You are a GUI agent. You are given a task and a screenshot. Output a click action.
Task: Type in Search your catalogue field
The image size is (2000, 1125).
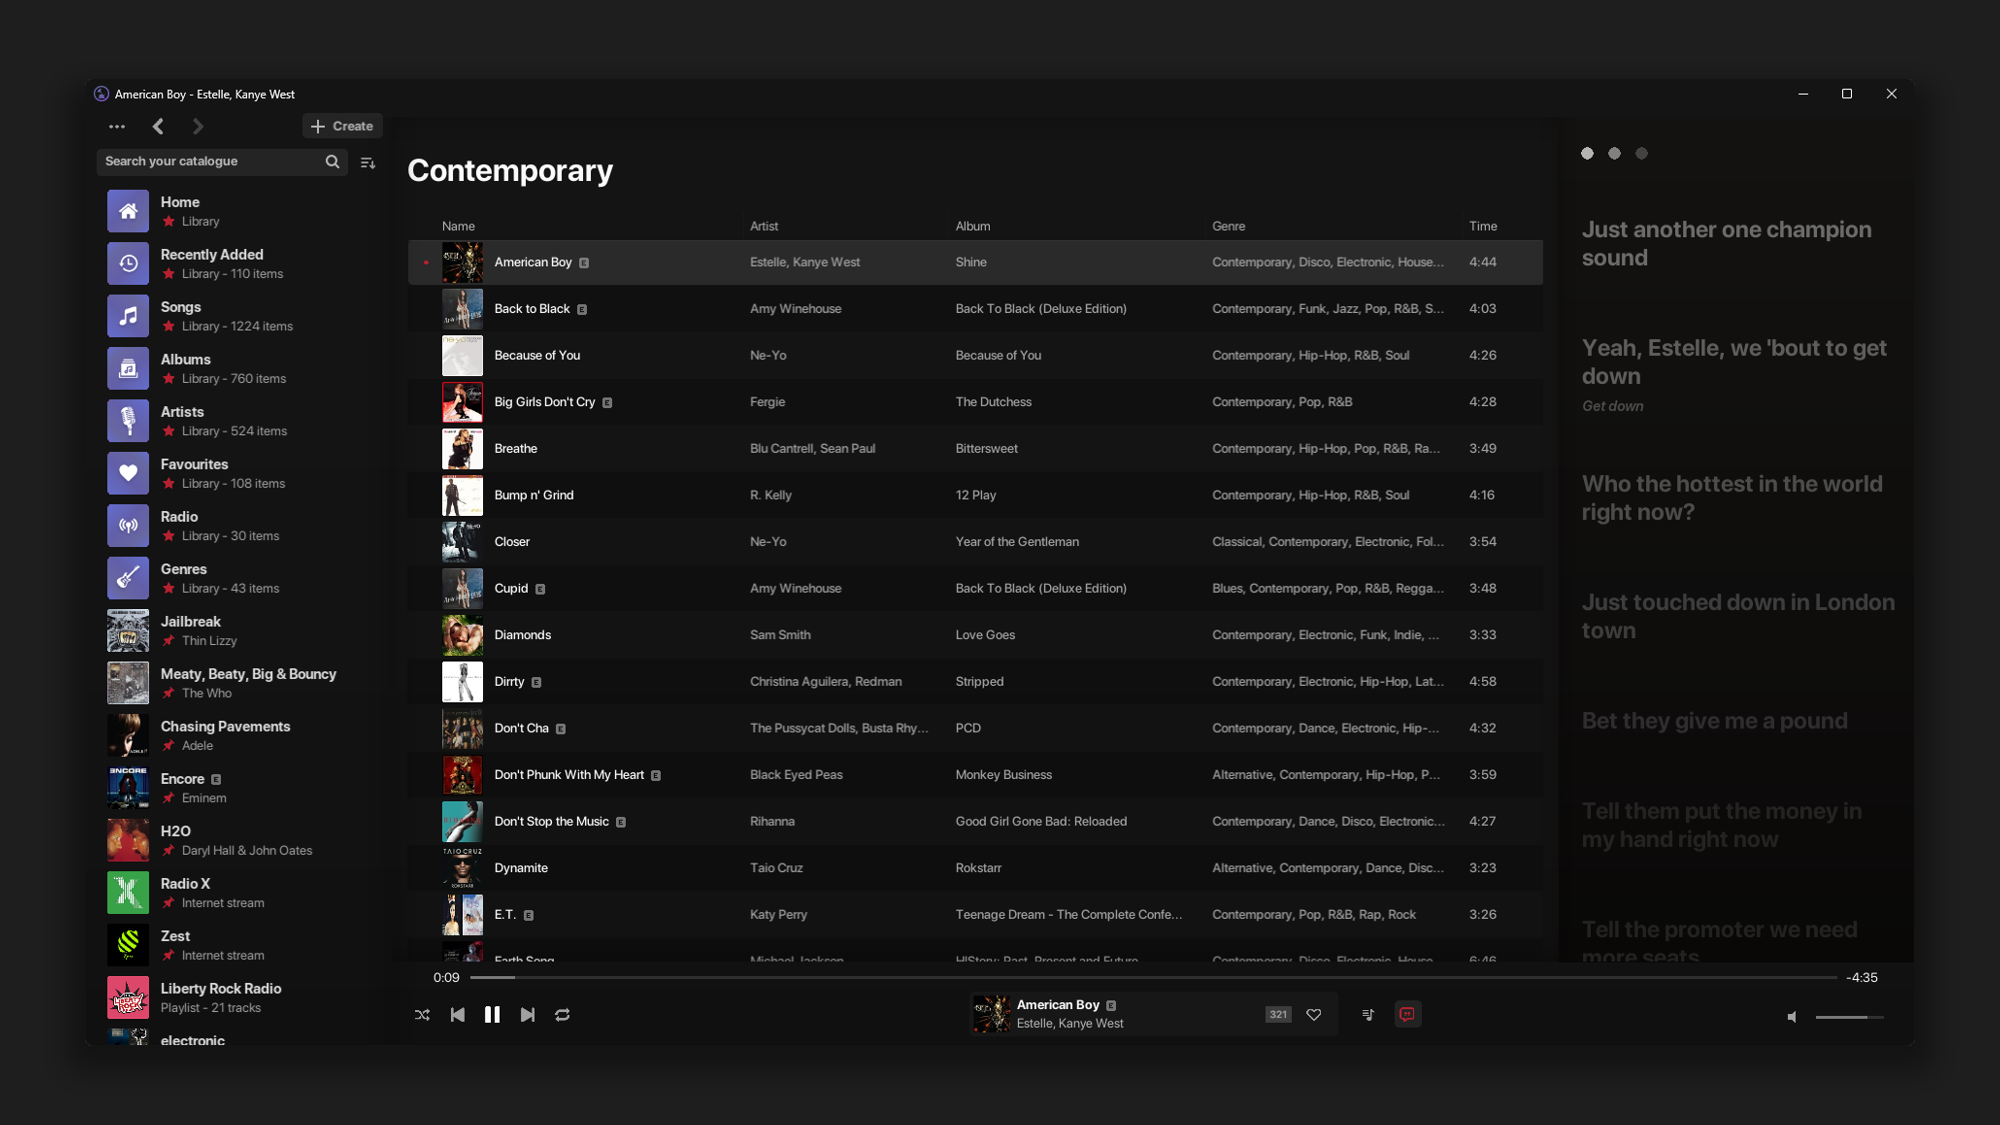point(210,162)
